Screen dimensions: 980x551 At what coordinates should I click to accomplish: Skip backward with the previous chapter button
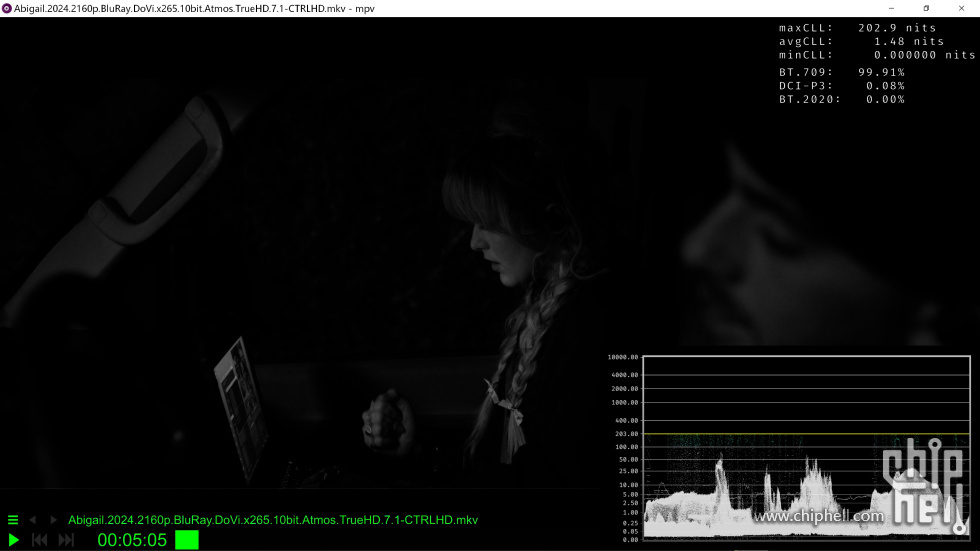point(40,540)
